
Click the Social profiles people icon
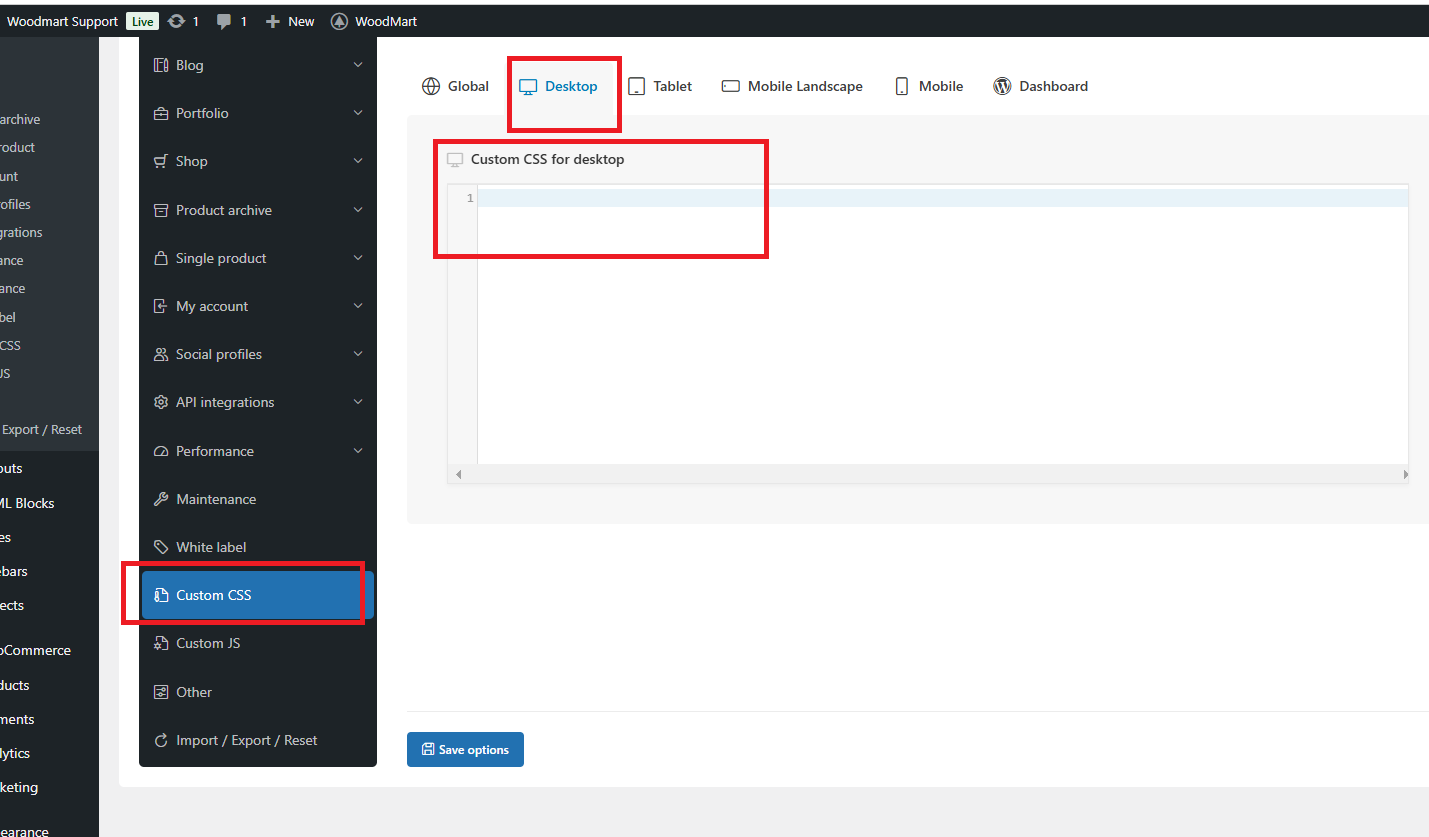(x=160, y=354)
